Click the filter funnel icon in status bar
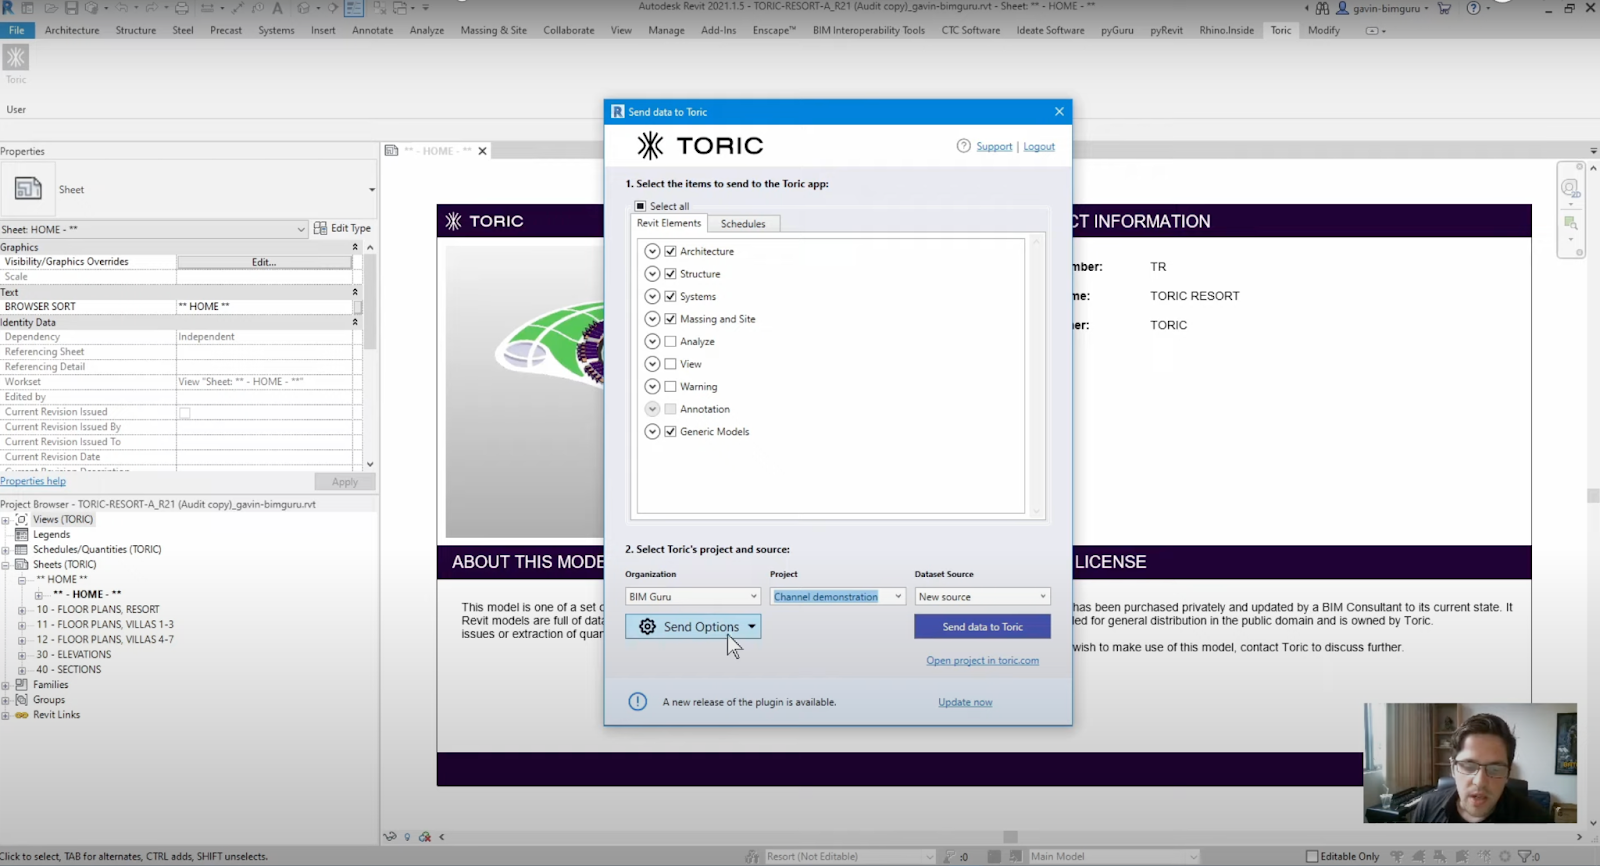The image size is (1600, 866). [x=1524, y=857]
